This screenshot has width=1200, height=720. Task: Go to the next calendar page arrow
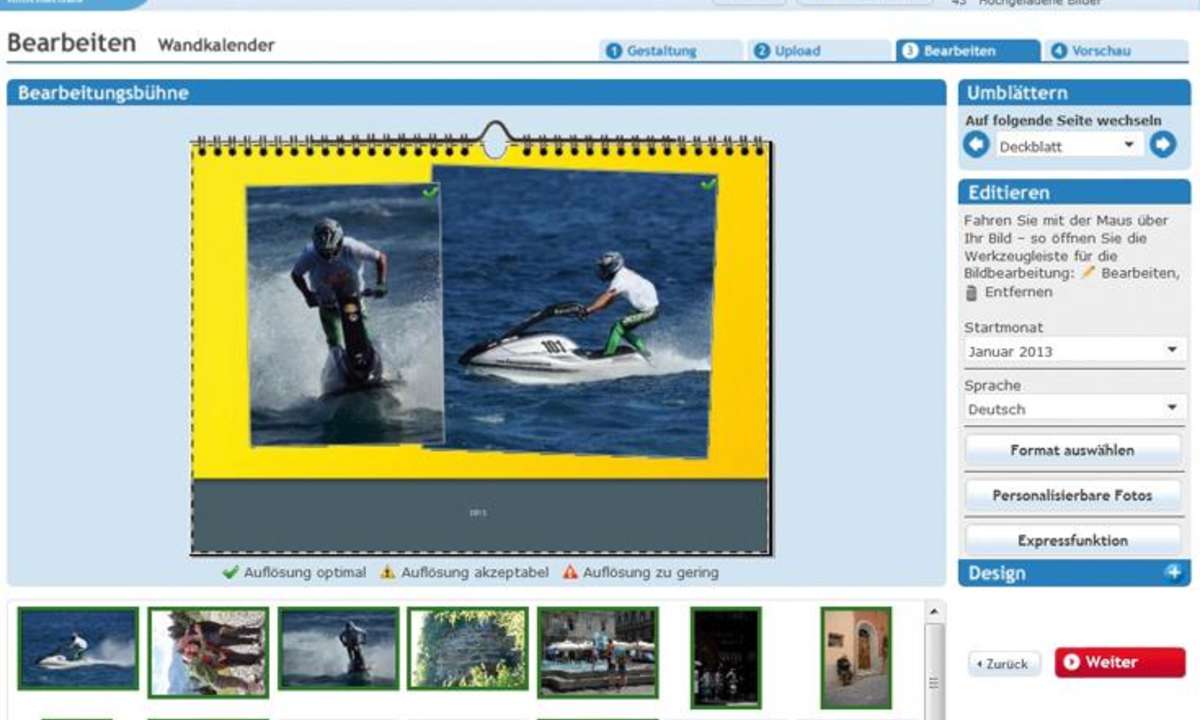click(1162, 145)
